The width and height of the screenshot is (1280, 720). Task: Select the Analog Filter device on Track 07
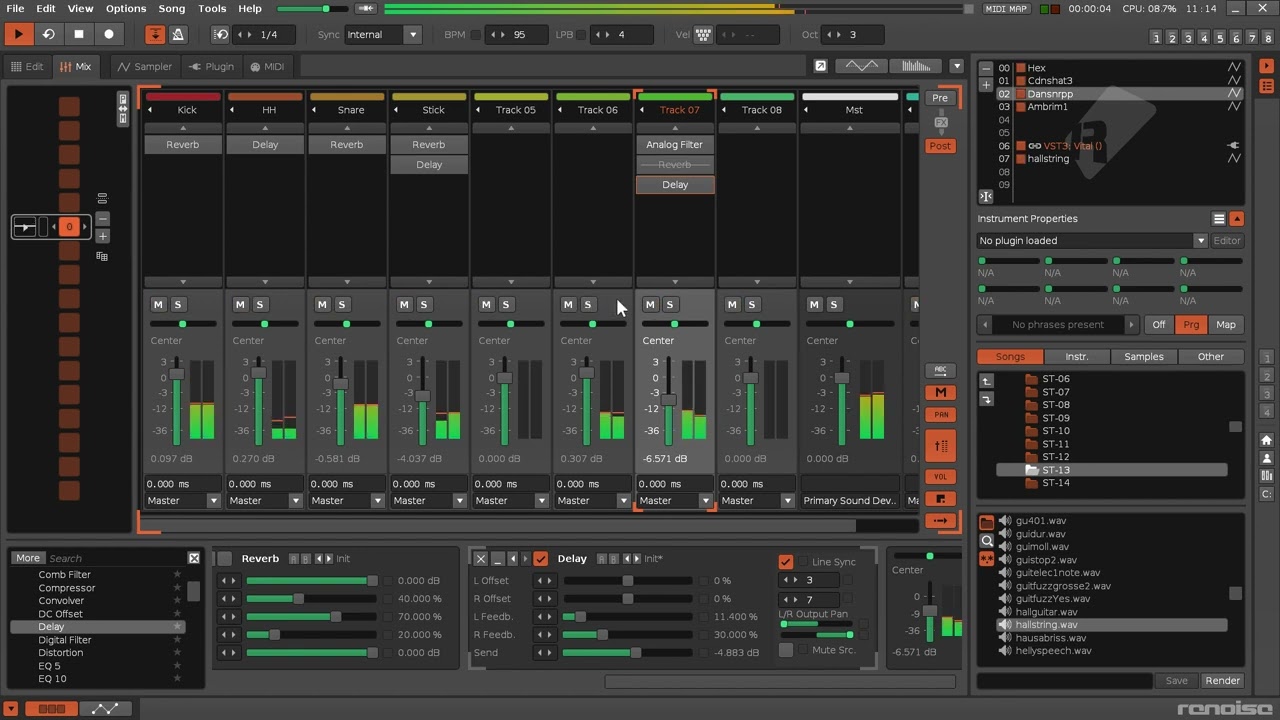675,144
